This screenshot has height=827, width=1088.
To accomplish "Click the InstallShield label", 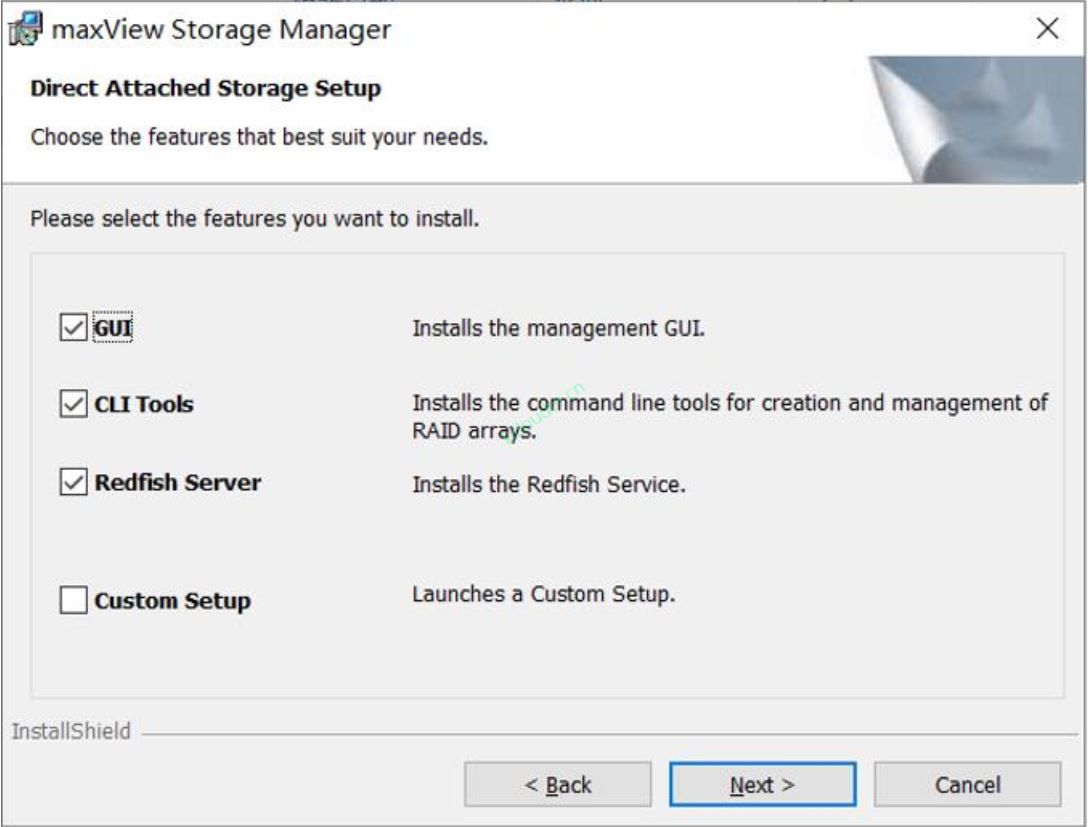I will coord(71,731).
